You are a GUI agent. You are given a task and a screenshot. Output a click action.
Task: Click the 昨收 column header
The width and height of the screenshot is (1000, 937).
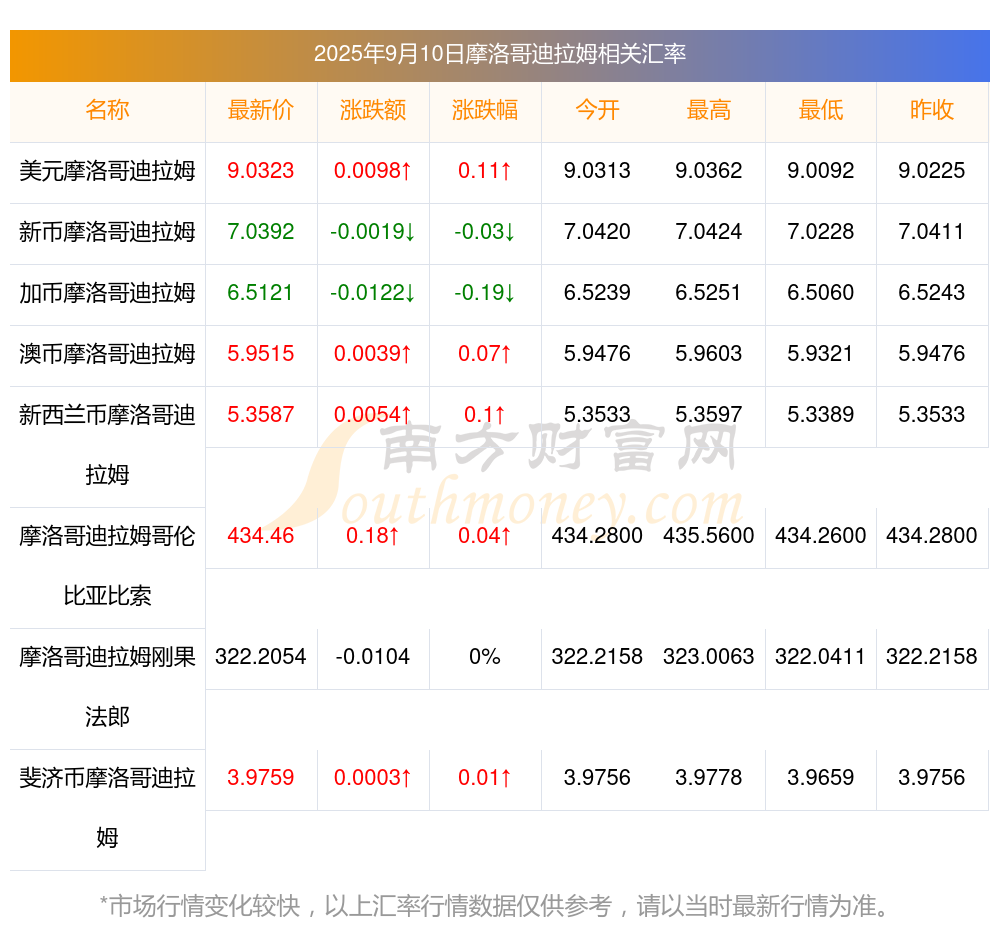pyautogui.click(x=932, y=110)
